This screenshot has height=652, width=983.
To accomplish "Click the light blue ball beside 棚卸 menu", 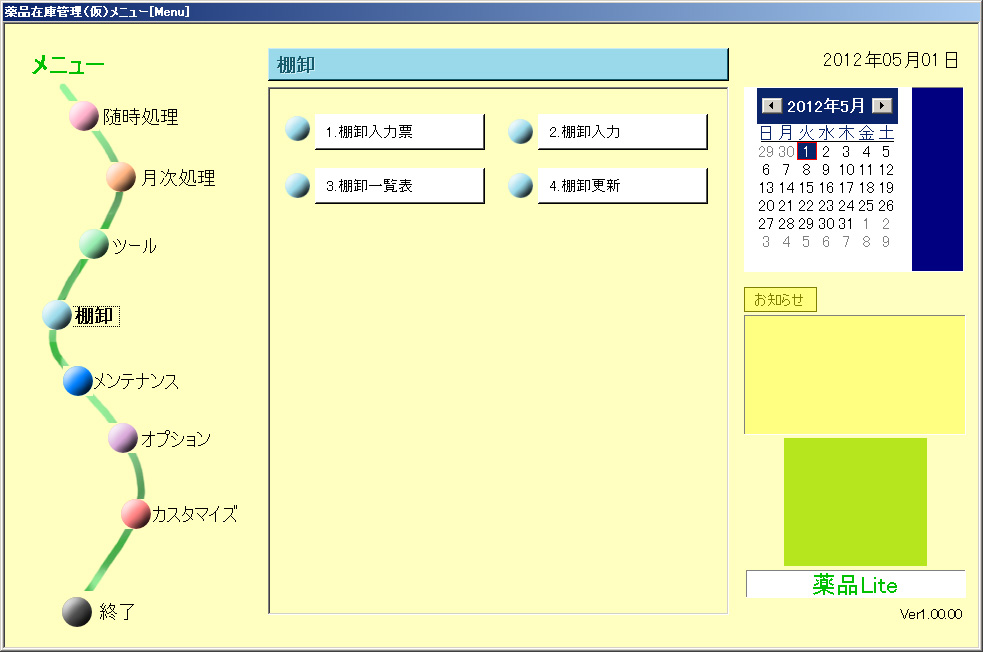I will [x=57, y=315].
